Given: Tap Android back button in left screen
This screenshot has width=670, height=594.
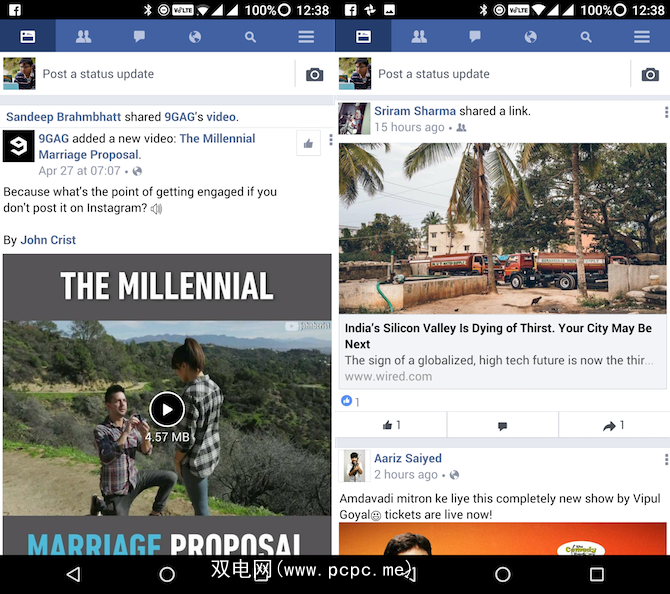Looking at the screenshot, I should point(73,574).
